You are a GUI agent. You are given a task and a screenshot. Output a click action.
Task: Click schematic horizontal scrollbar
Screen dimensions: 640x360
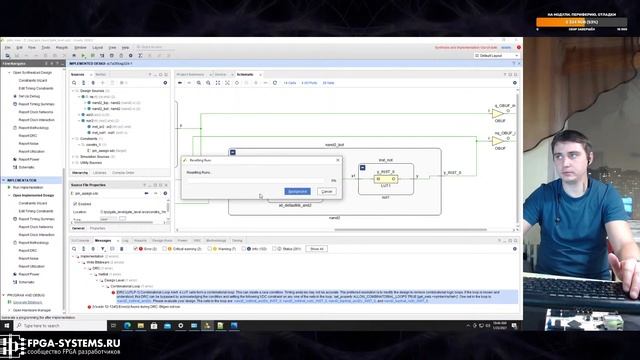(410, 230)
